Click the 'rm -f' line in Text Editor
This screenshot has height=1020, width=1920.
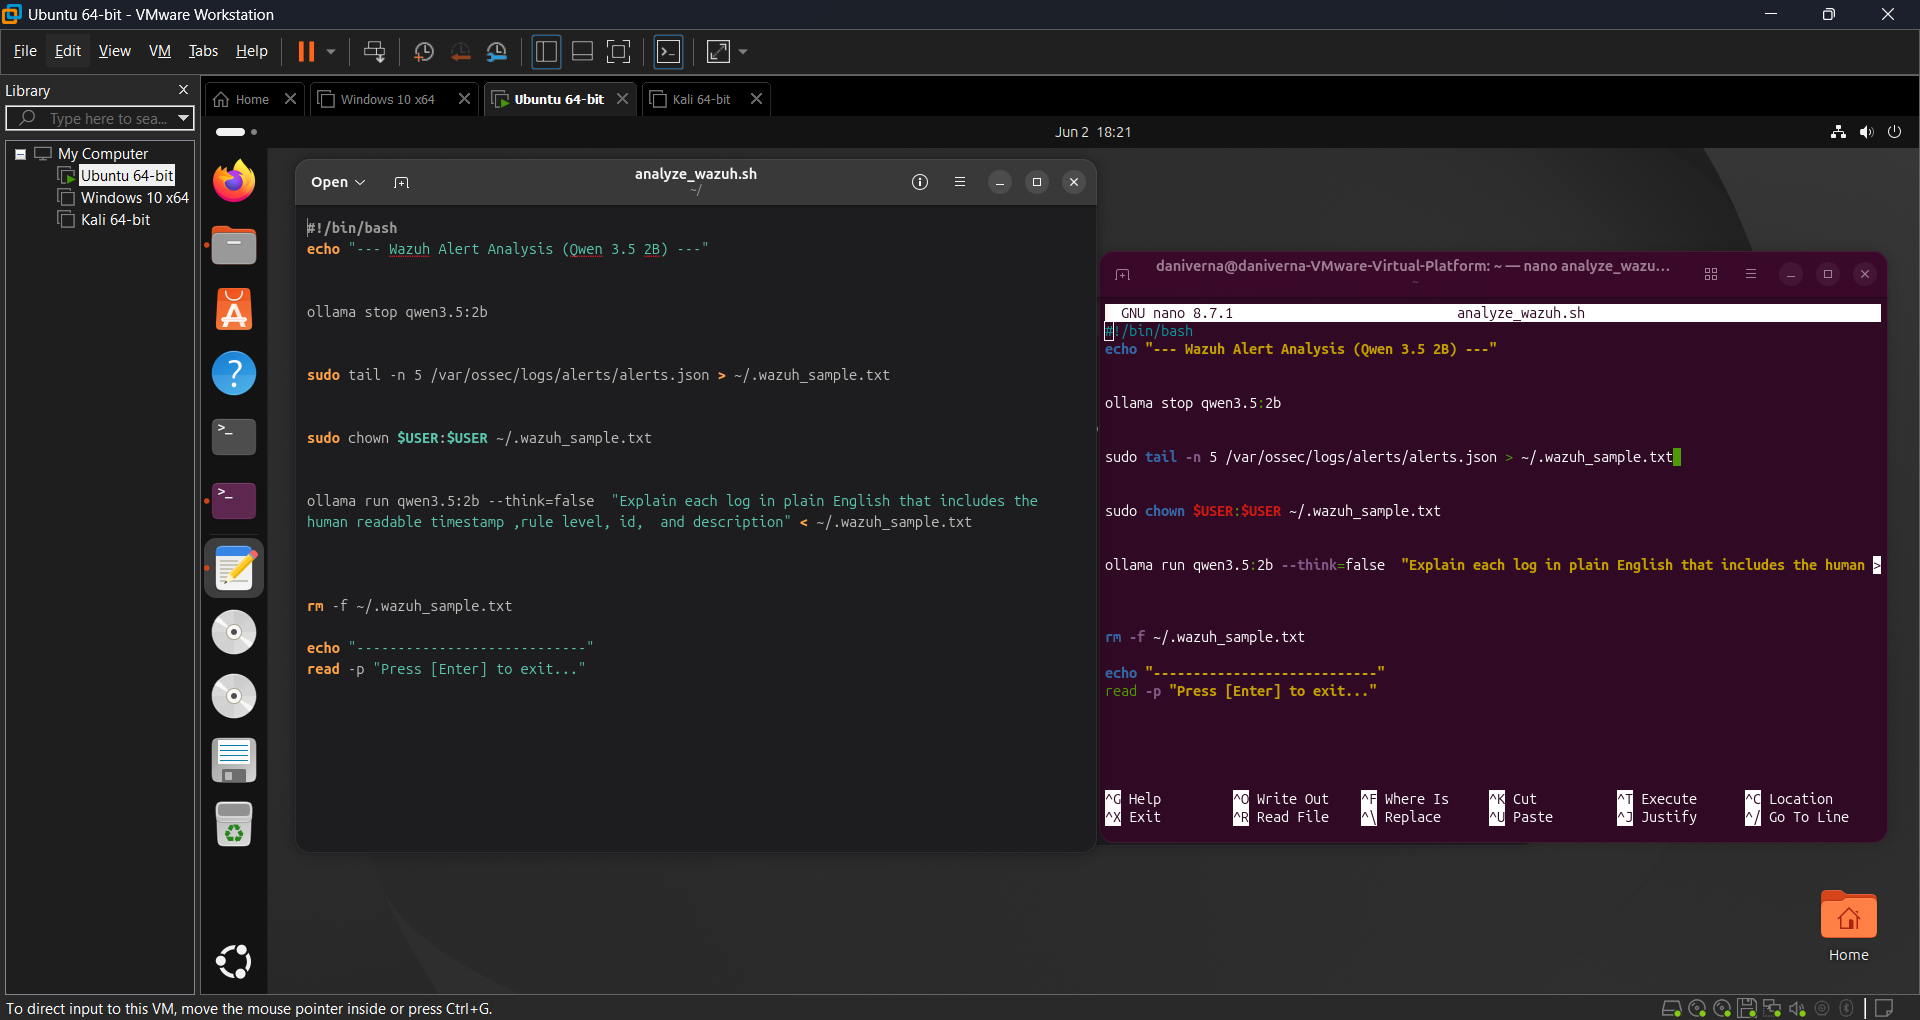point(409,606)
